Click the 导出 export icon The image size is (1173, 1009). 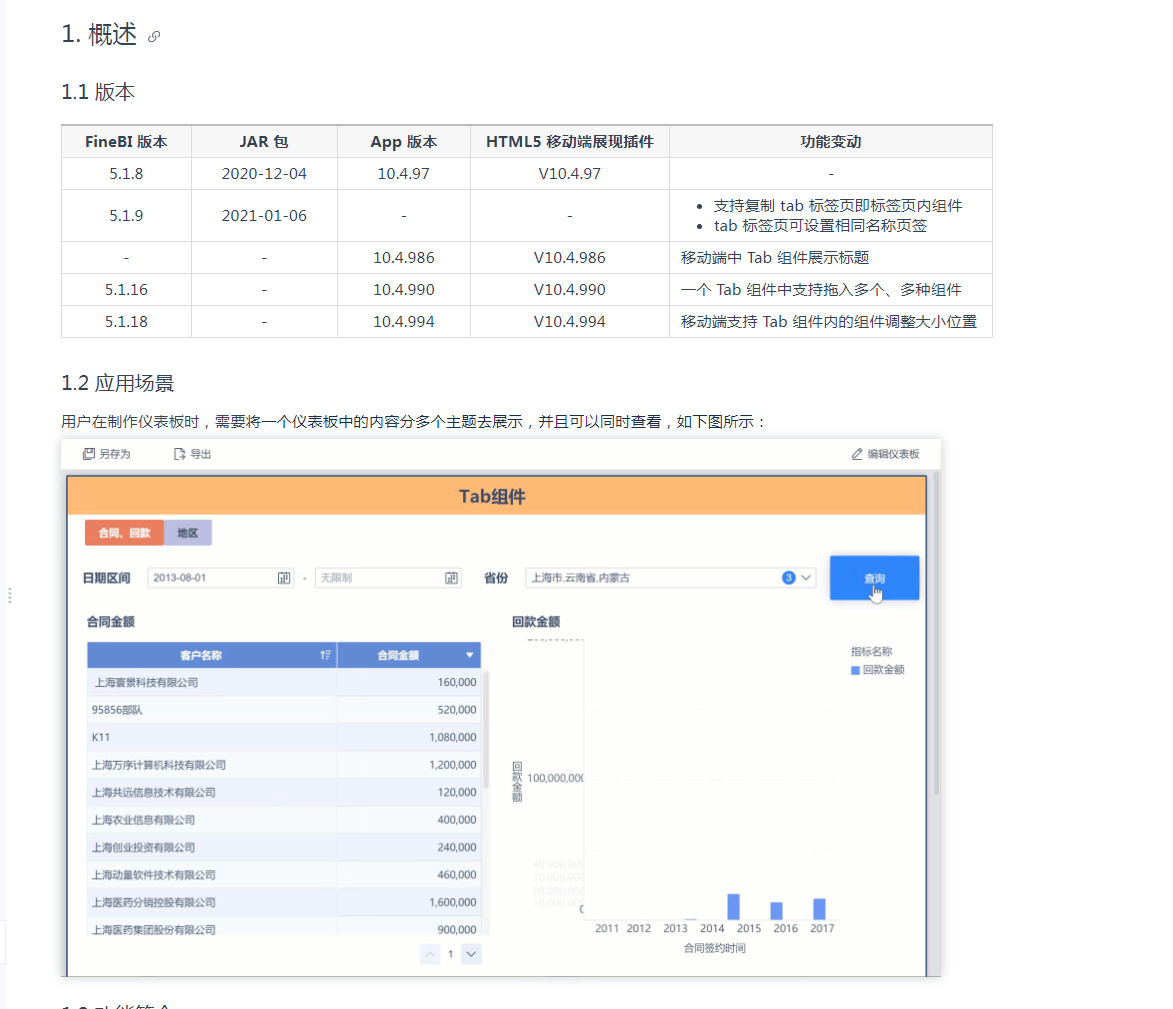click(x=180, y=454)
